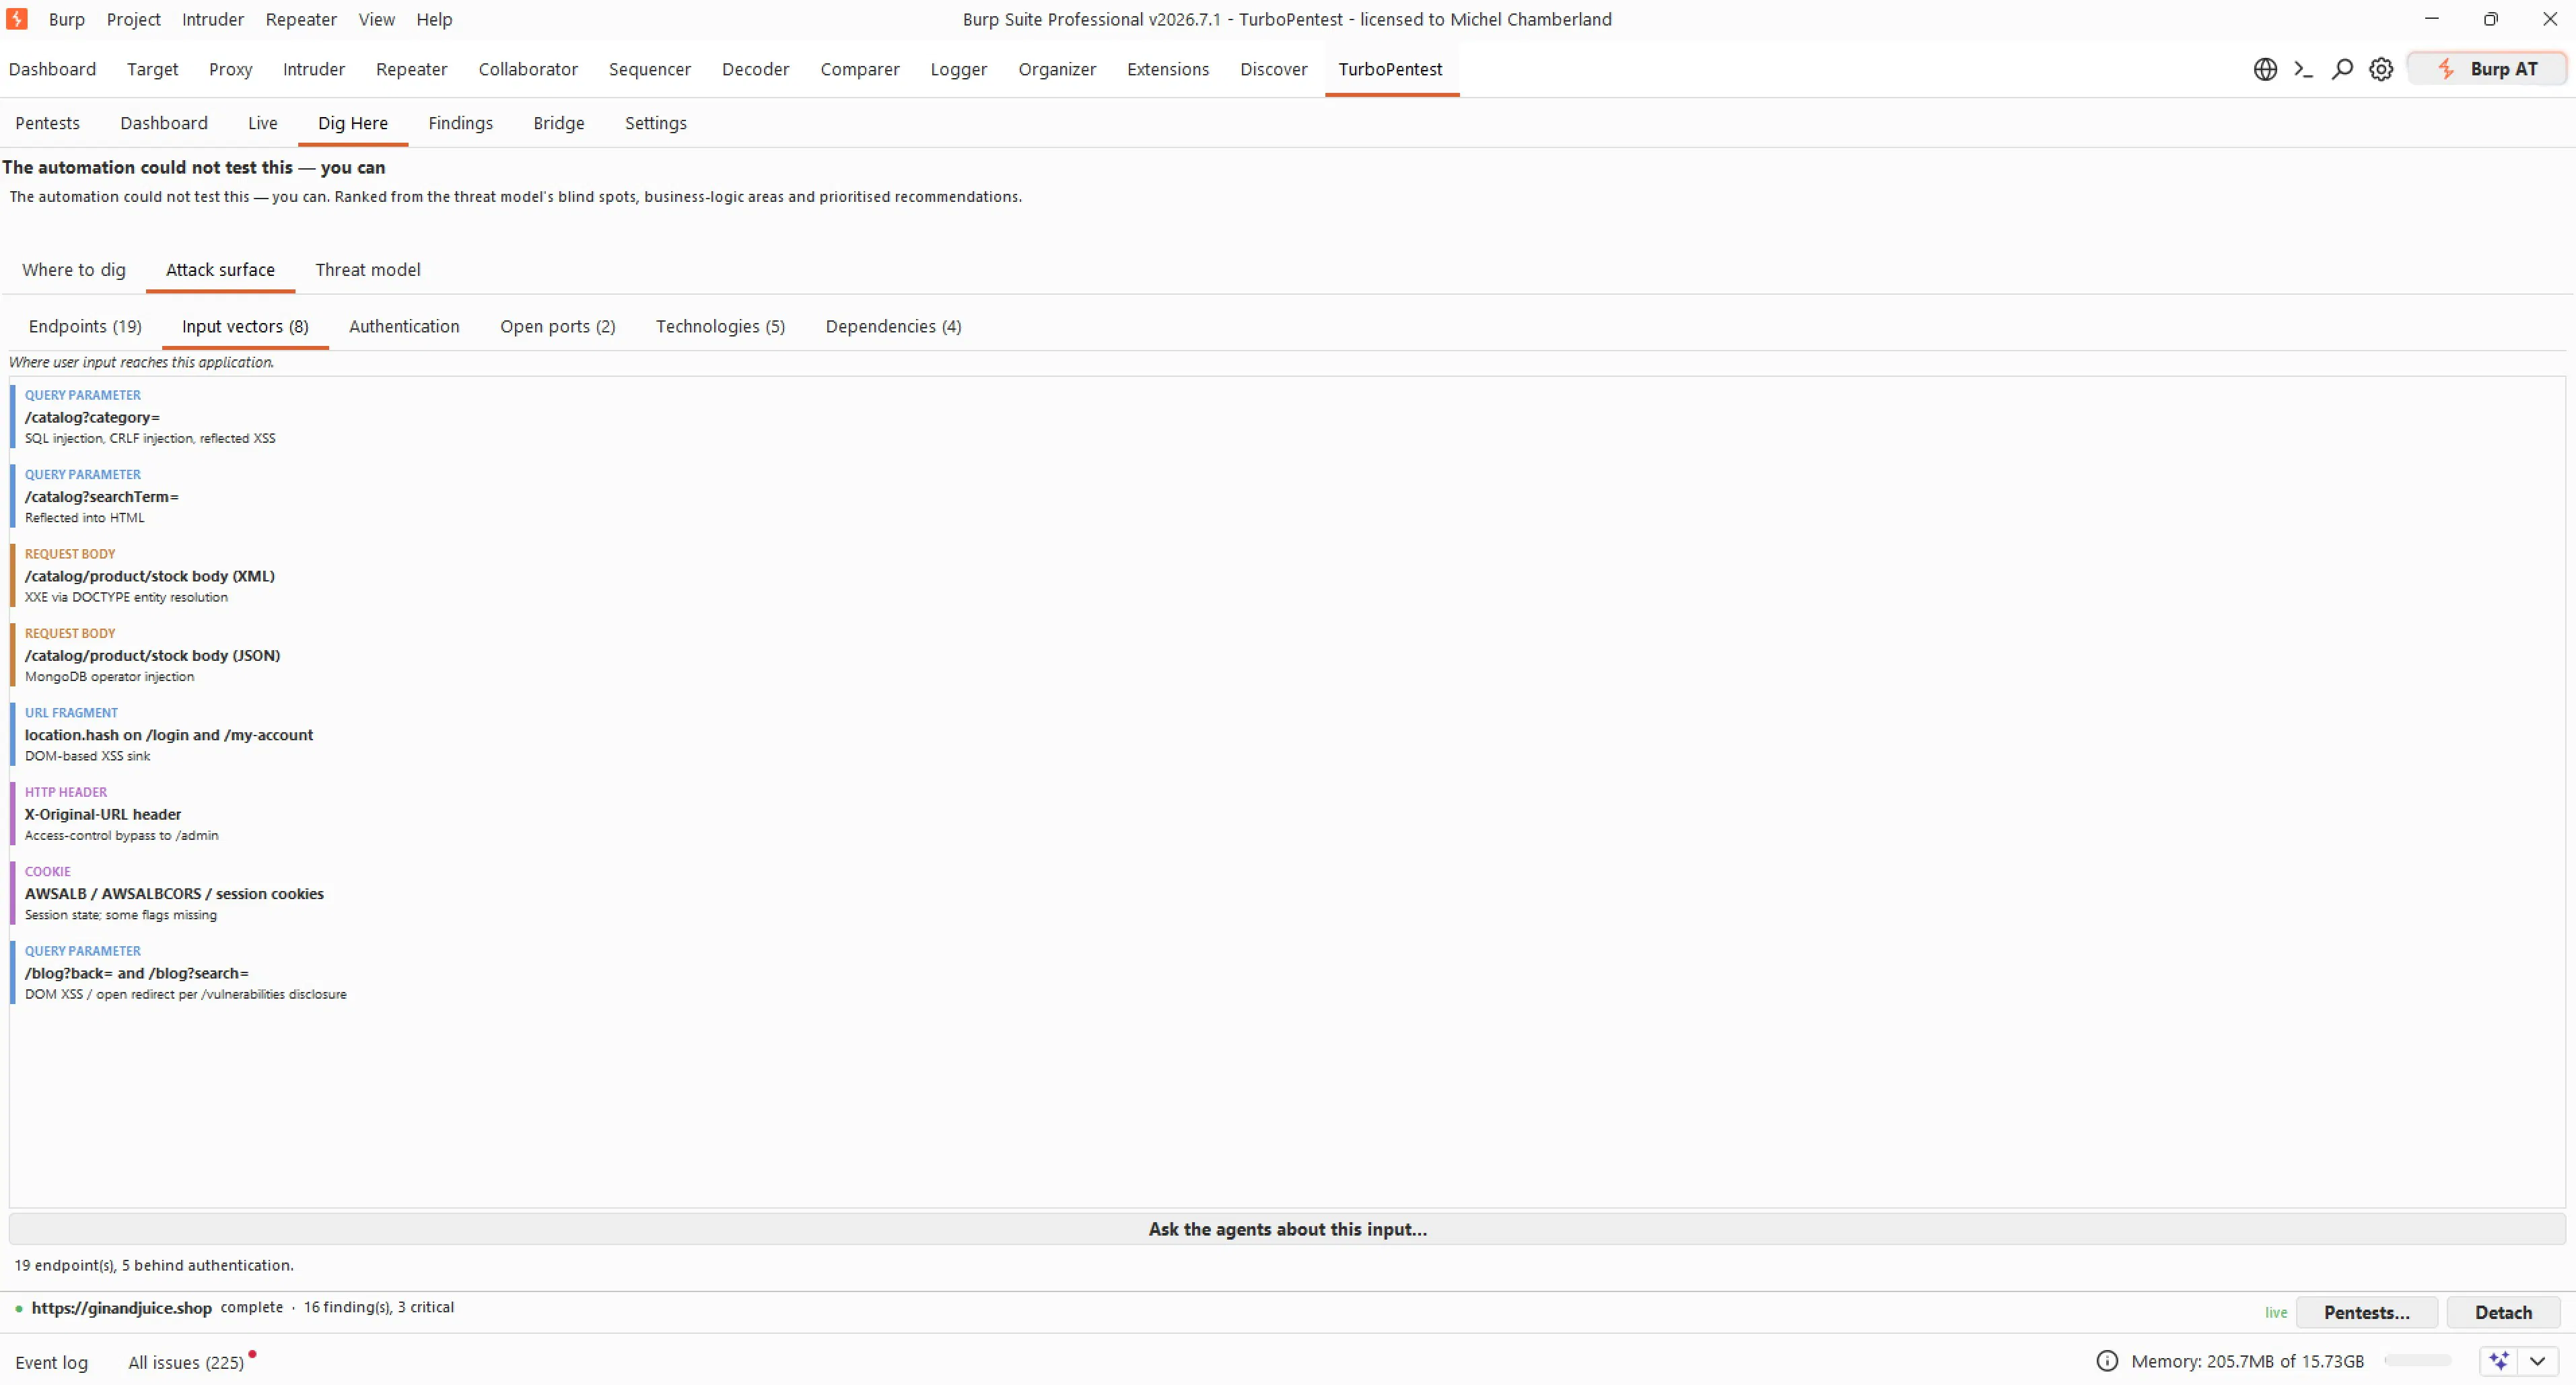Select the Attack surface tab
The image size is (2576, 1385).
[x=220, y=270]
